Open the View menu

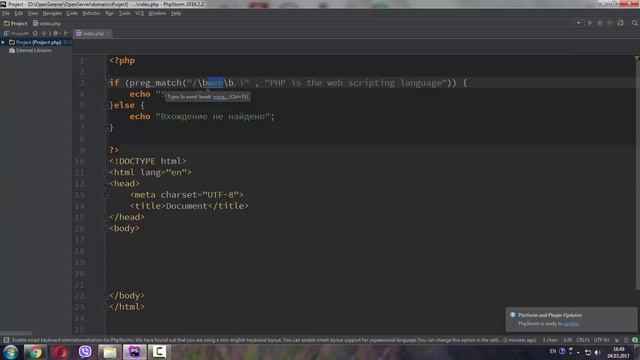click(x=33, y=13)
